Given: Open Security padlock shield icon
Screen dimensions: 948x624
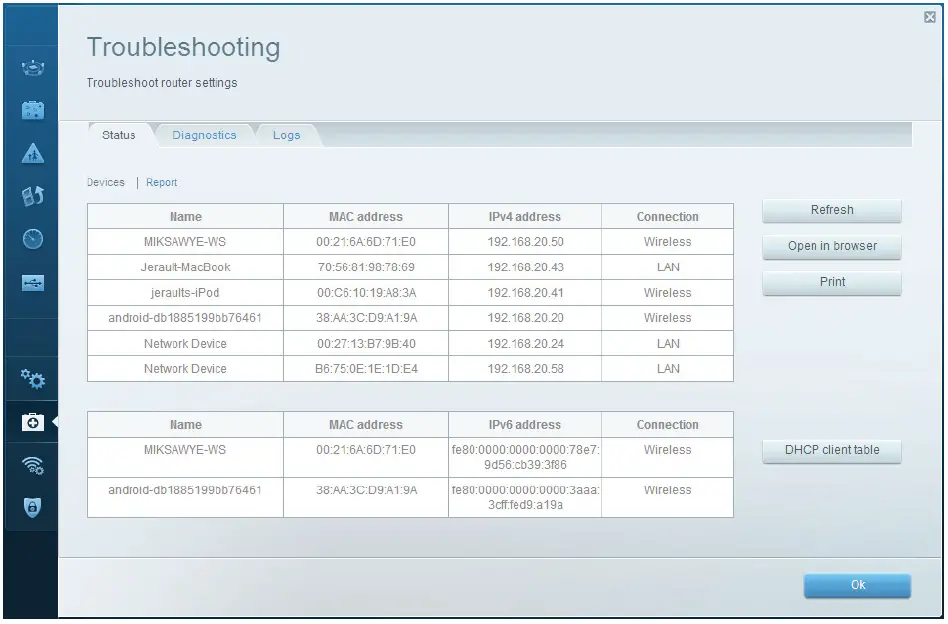Looking at the screenshot, I should click(x=32, y=508).
